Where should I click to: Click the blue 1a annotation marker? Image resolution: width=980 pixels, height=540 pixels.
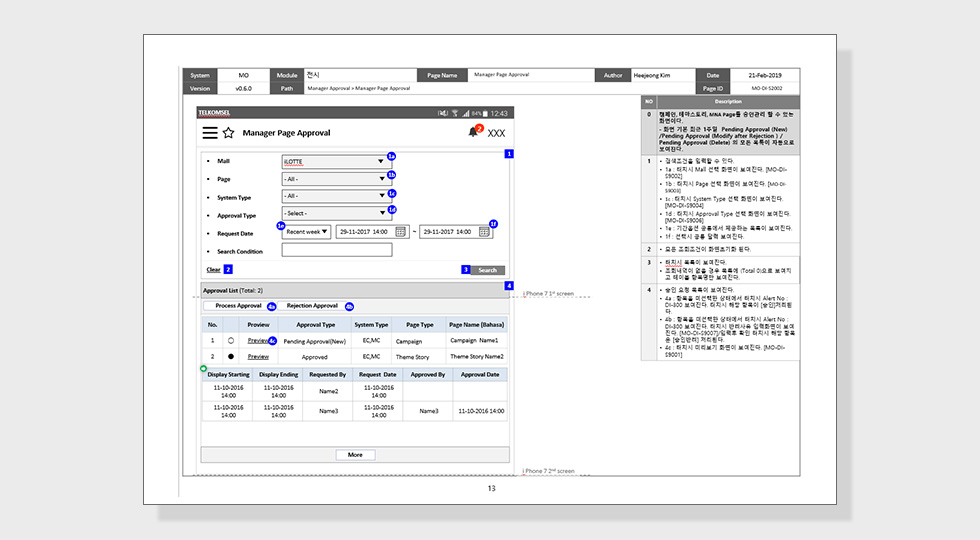[391, 156]
